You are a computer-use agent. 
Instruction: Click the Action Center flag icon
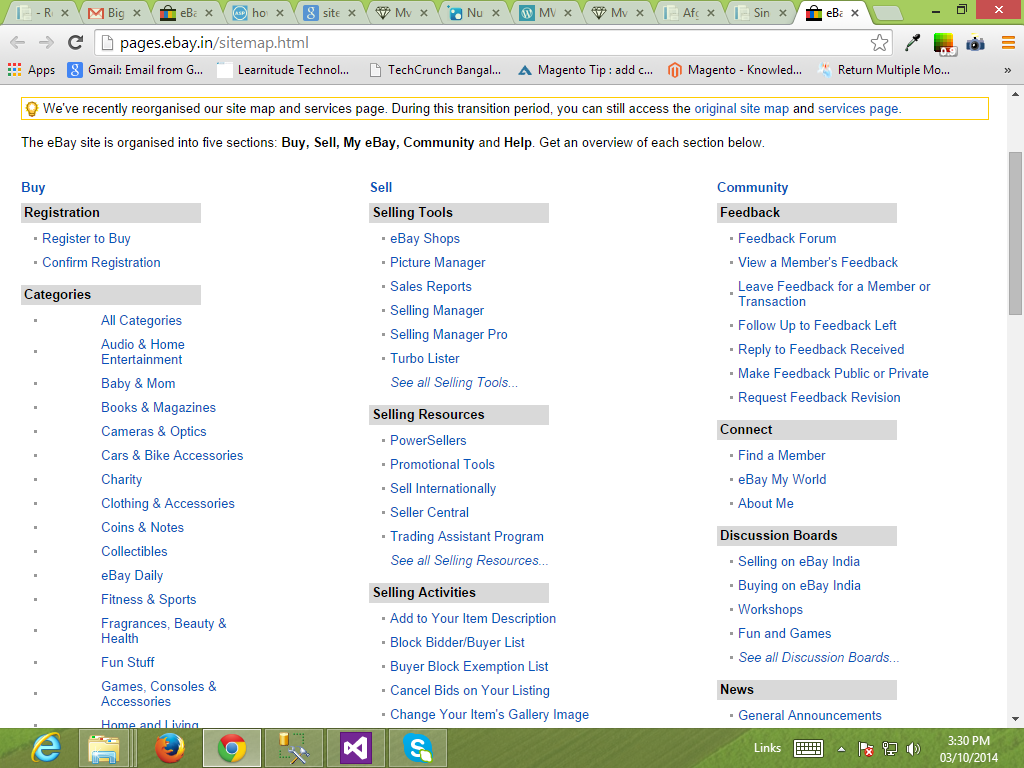point(865,748)
